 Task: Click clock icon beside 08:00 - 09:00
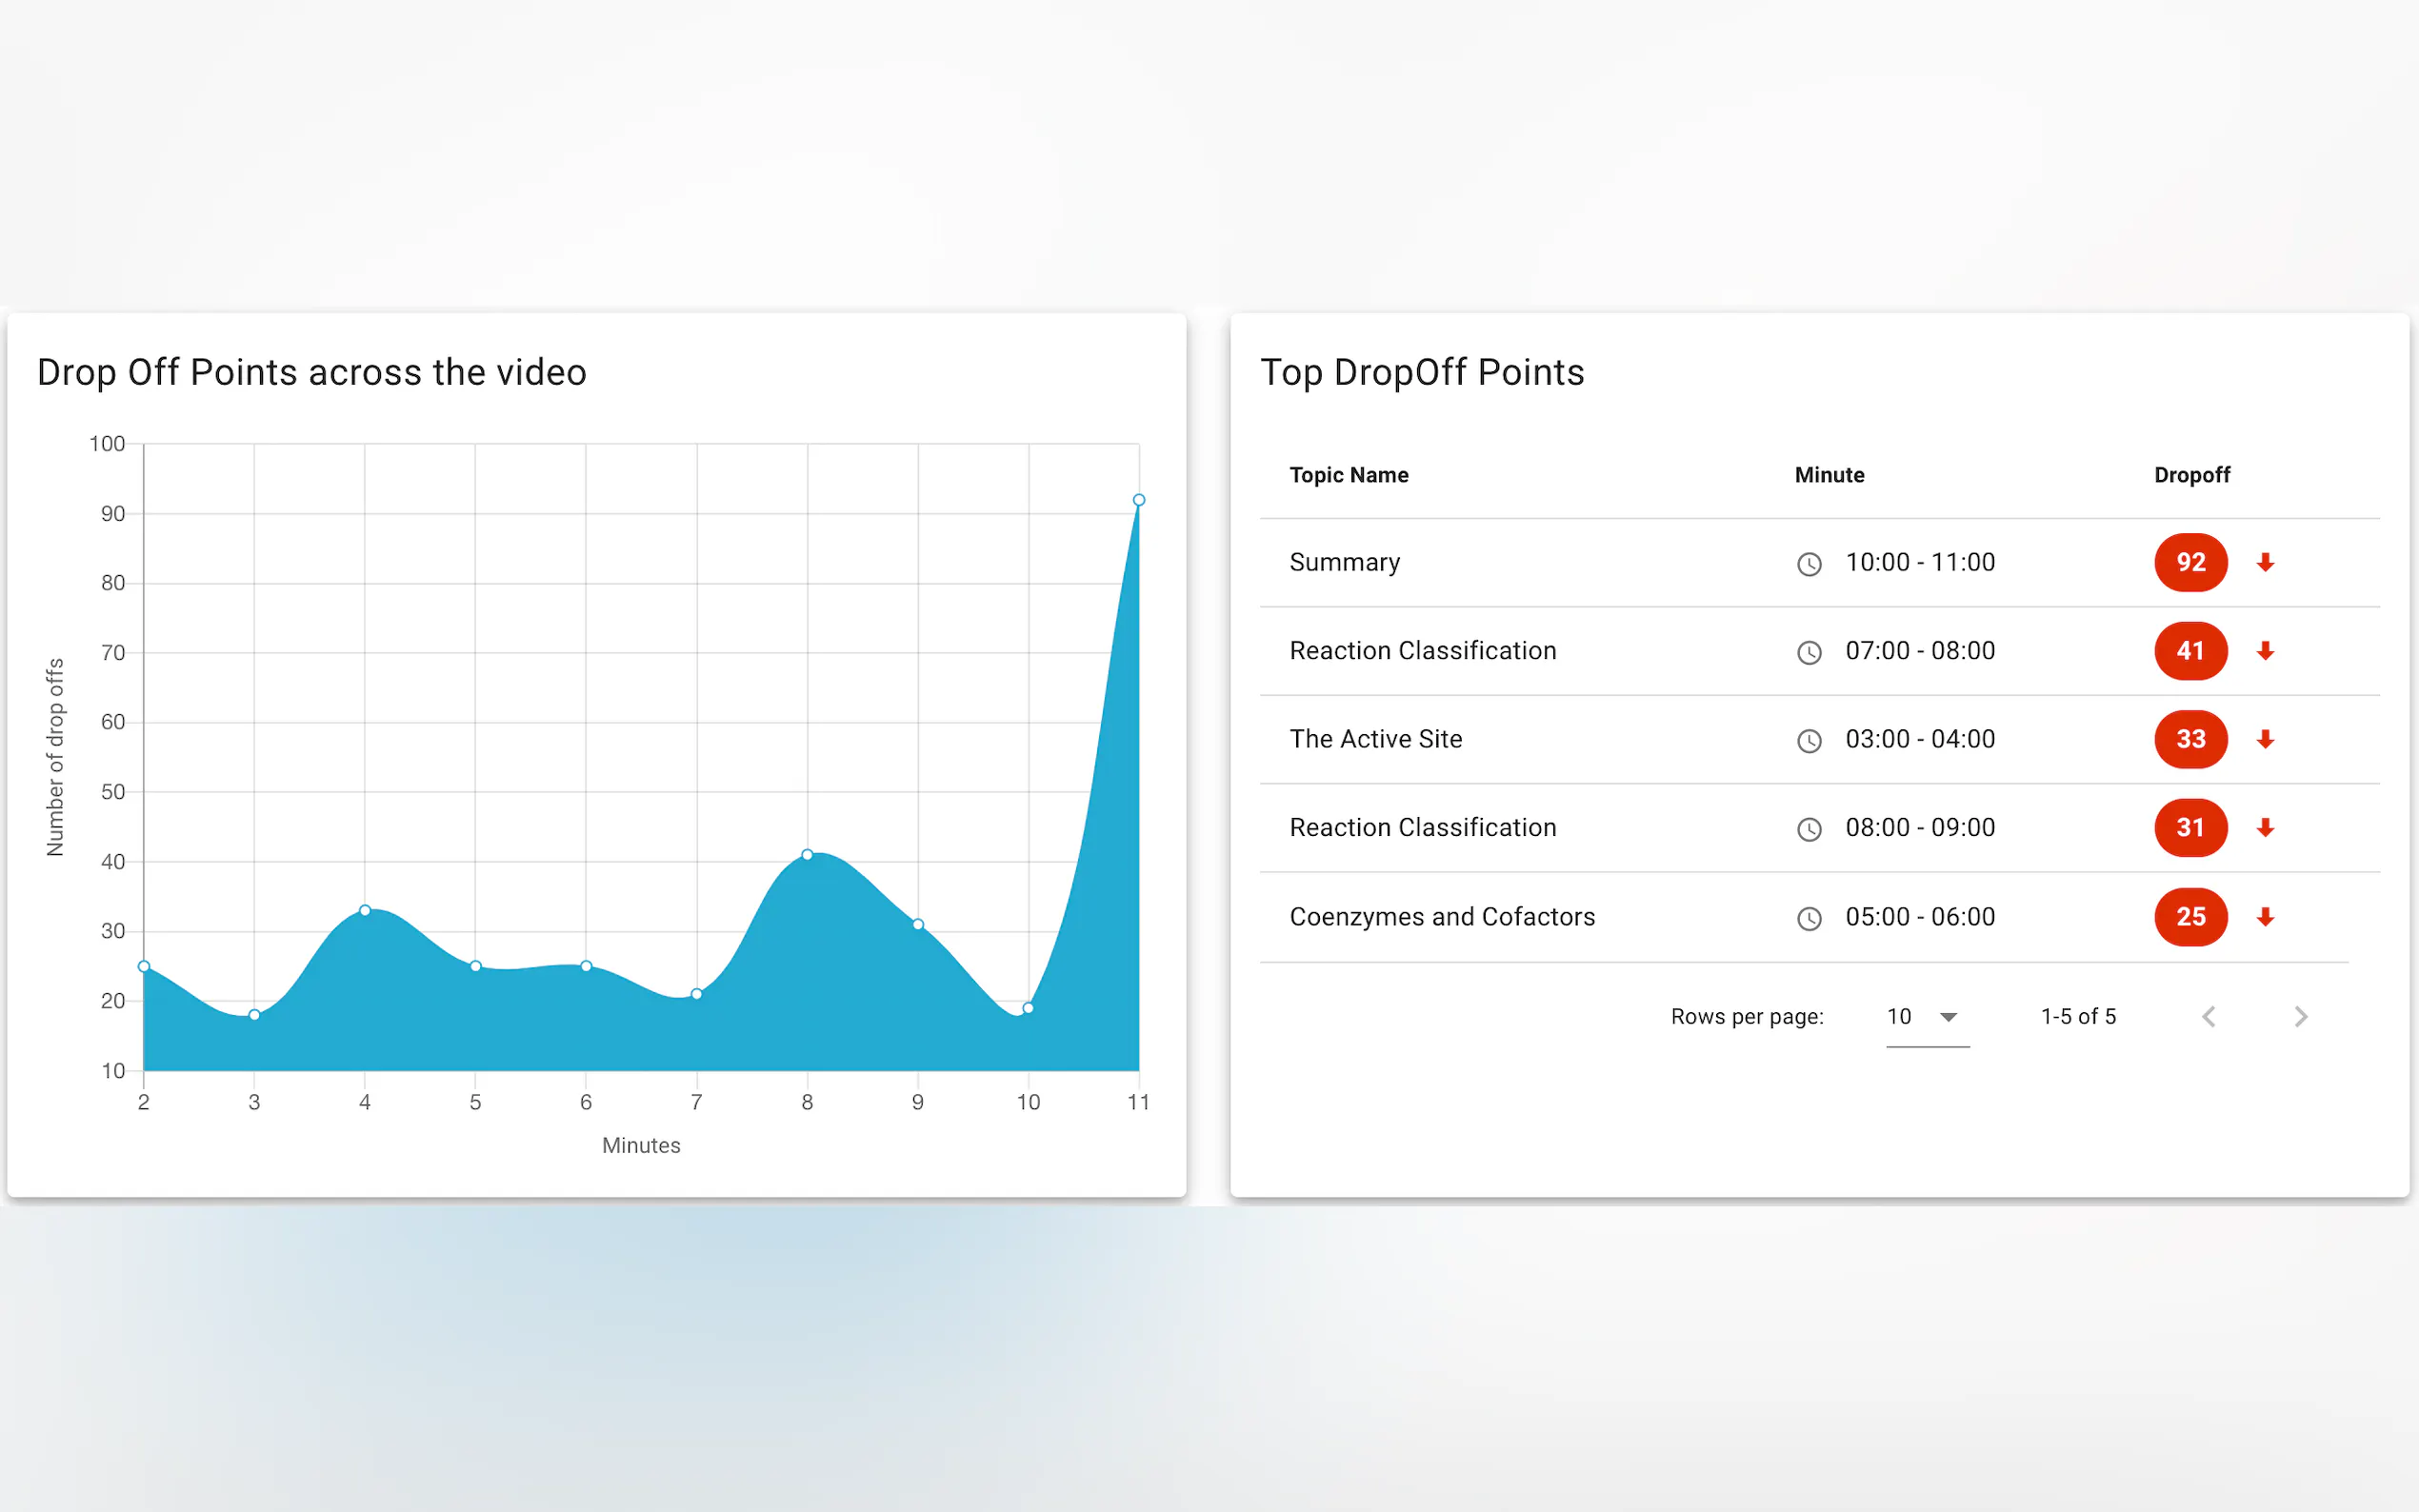1808,829
